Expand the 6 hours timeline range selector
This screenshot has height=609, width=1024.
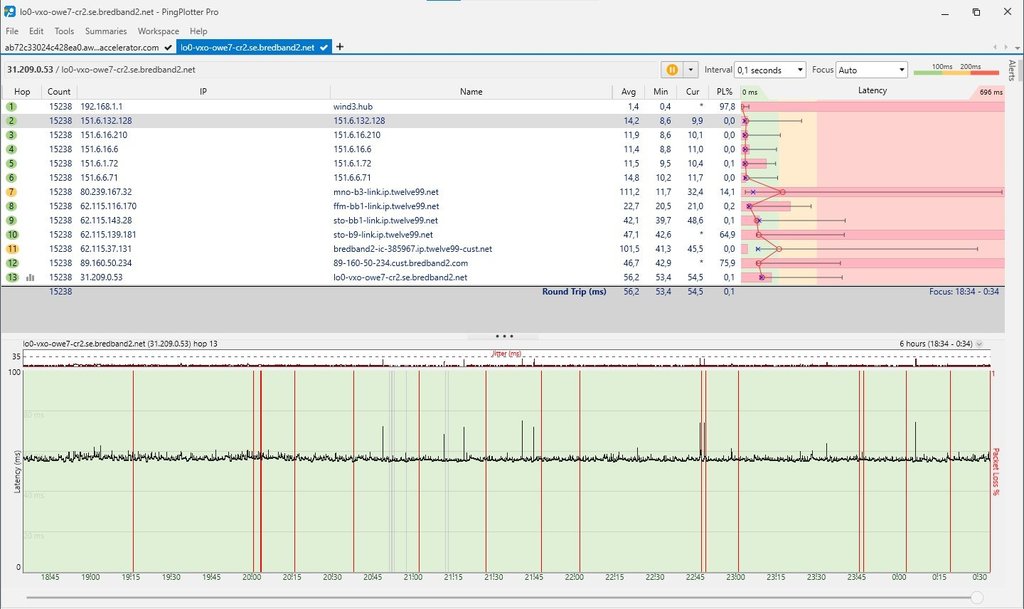[x=979, y=344]
